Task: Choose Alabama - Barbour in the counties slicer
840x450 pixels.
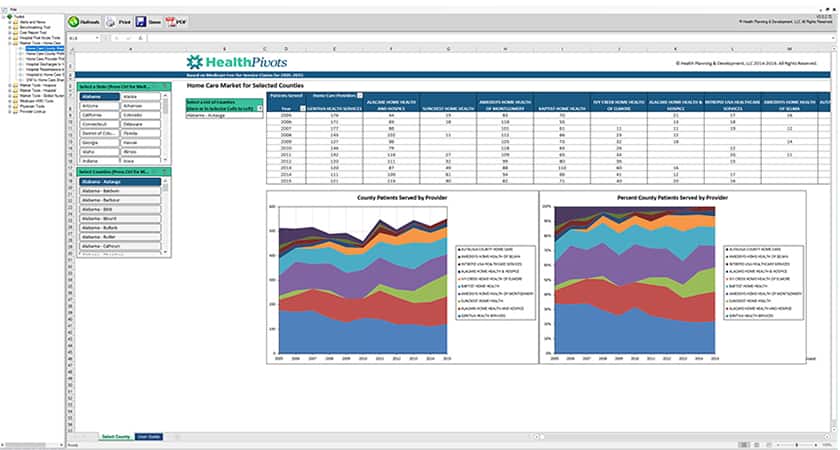Action: (120, 200)
